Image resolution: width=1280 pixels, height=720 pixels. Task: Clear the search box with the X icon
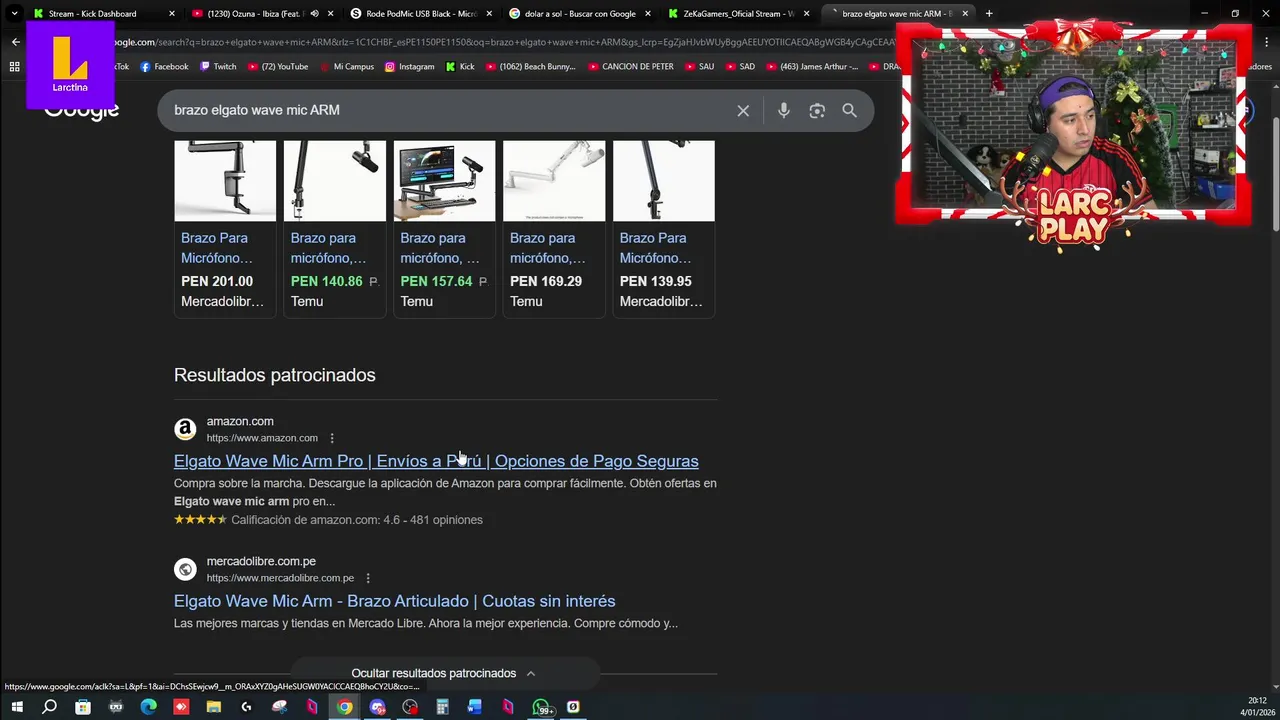click(743, 111)
